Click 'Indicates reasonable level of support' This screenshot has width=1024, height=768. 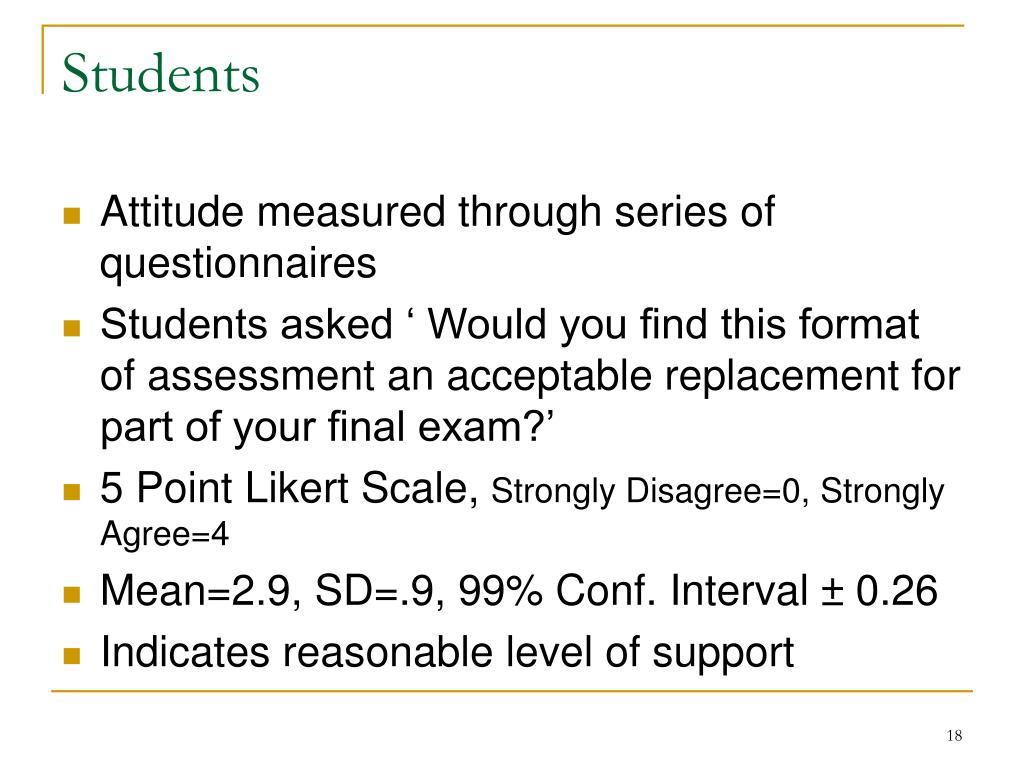[447, 652]
